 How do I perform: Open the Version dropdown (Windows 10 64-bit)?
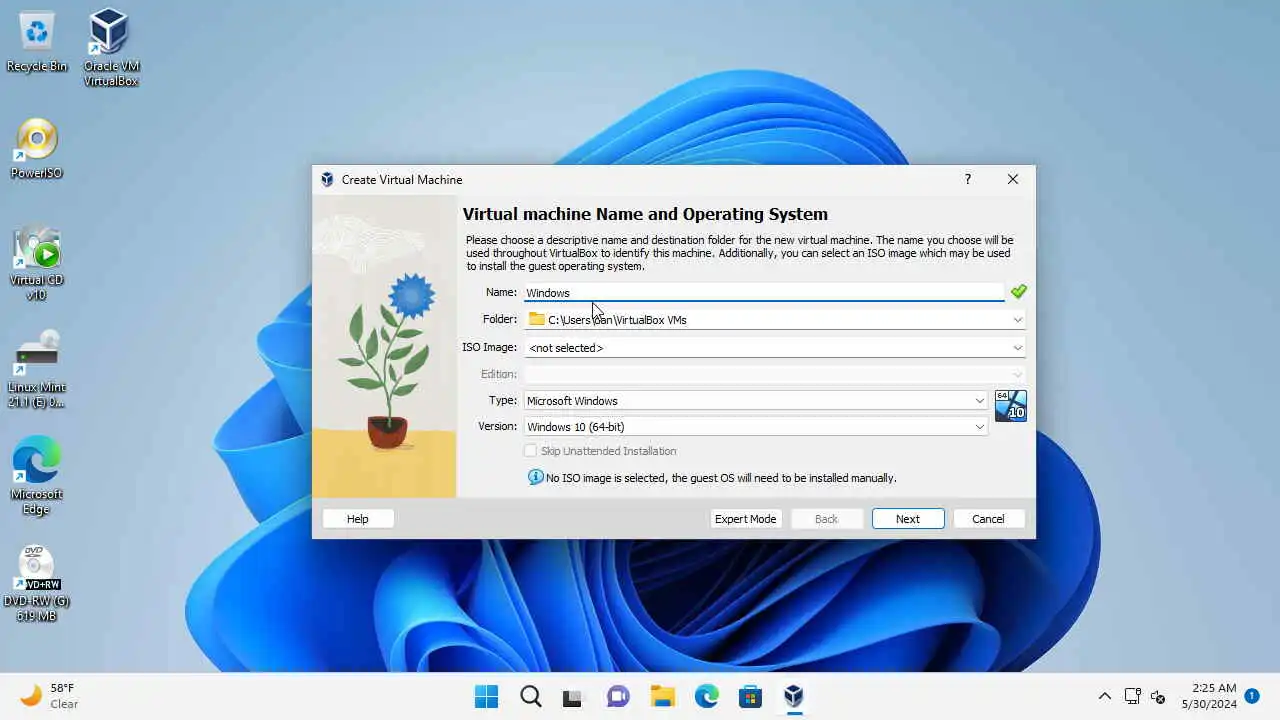tap(756, 426)
